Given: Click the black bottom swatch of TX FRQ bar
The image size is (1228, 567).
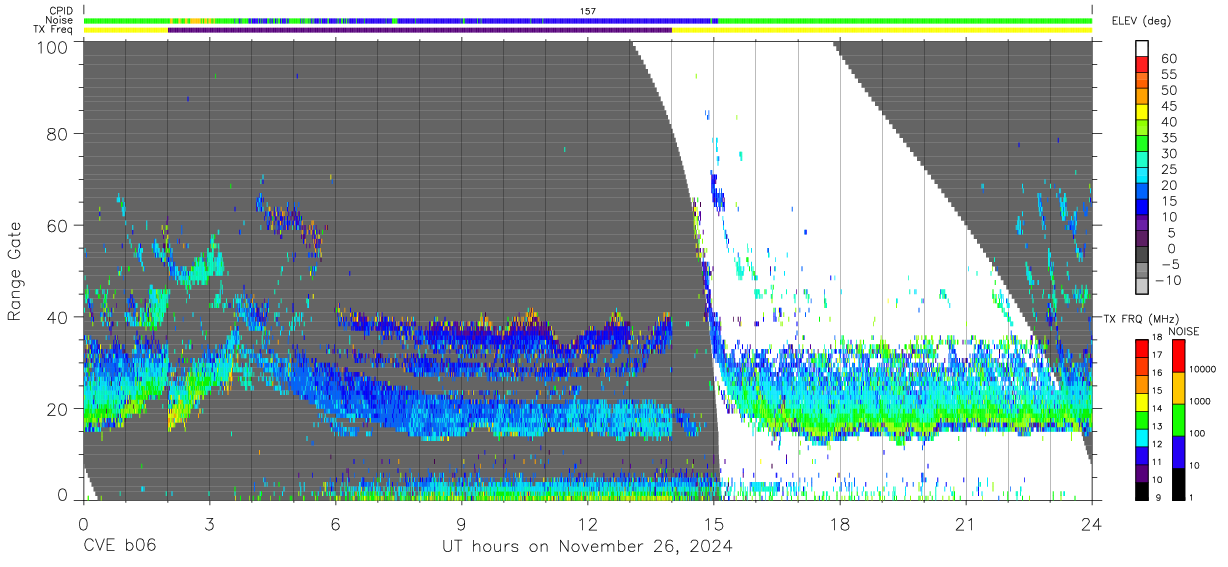Looking at the screenshot, I should tap(1143, 490).
